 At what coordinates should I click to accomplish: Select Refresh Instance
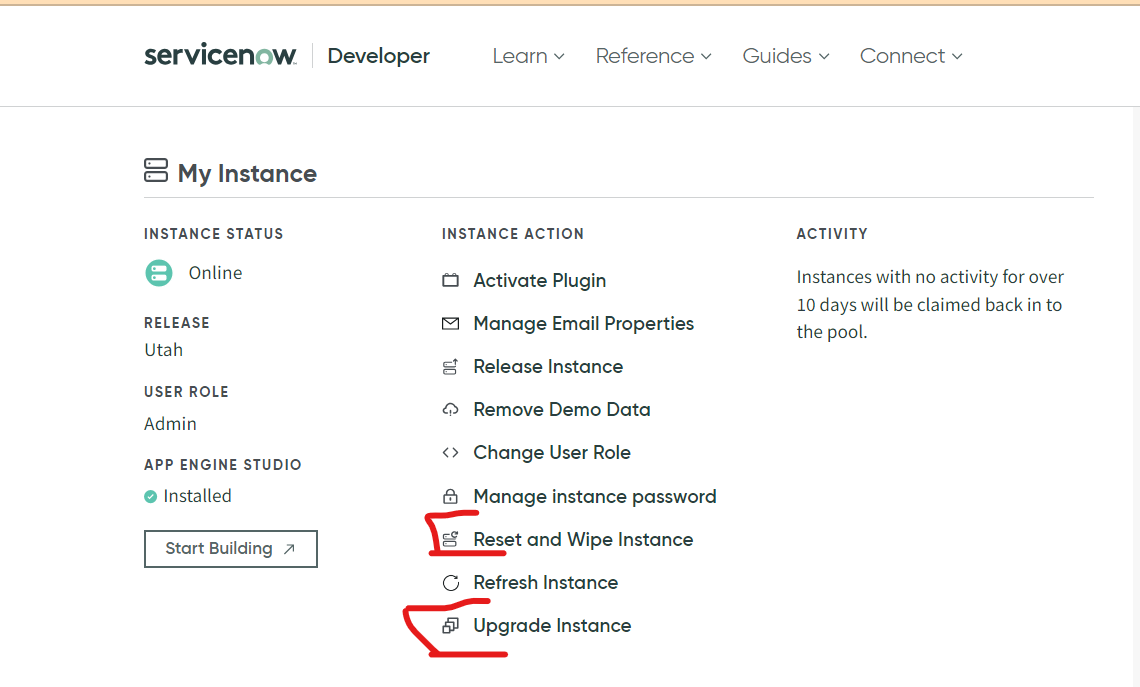tap(545, 582)
